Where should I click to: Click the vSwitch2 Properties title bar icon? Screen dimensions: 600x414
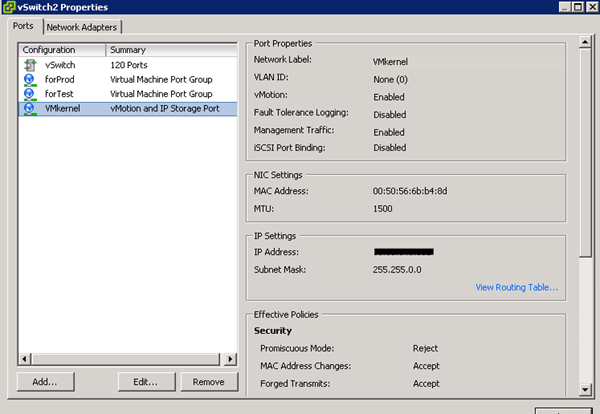click(10, 8)
